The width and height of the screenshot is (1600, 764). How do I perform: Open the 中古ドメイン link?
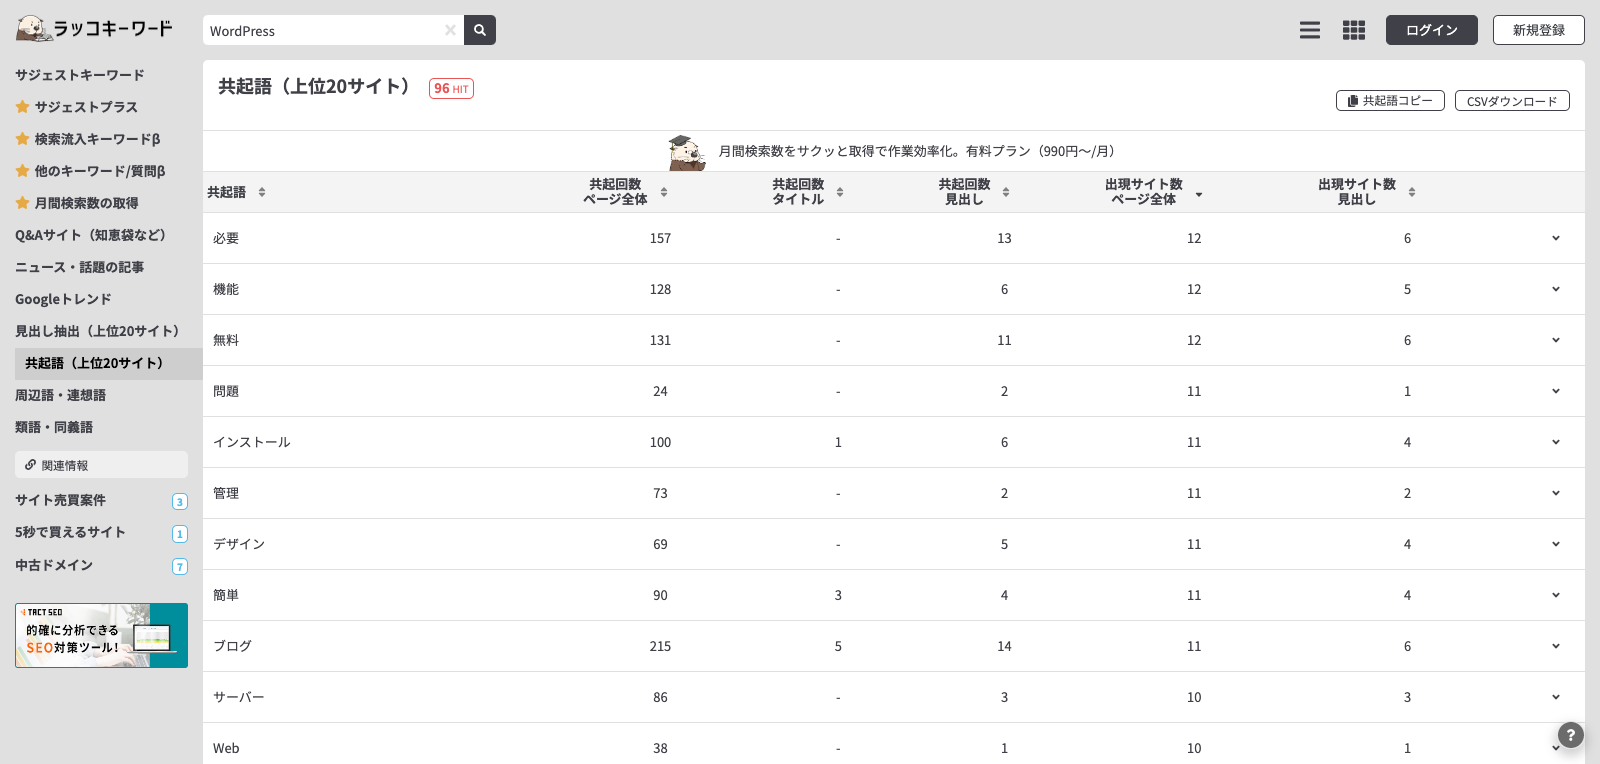point(54,565)
